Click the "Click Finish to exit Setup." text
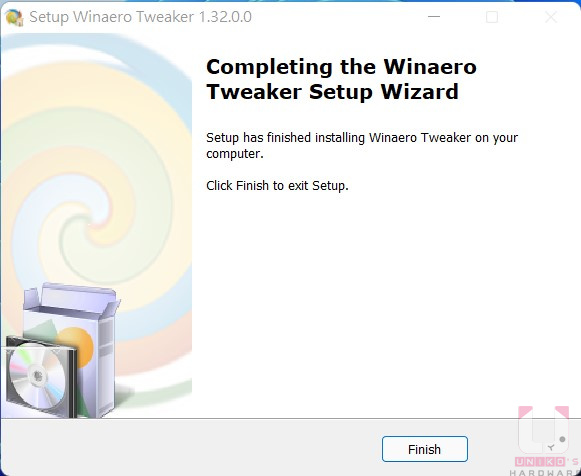The height and width of the screenshot is (476, 581). pyautogui.click(x=277, y=186)
